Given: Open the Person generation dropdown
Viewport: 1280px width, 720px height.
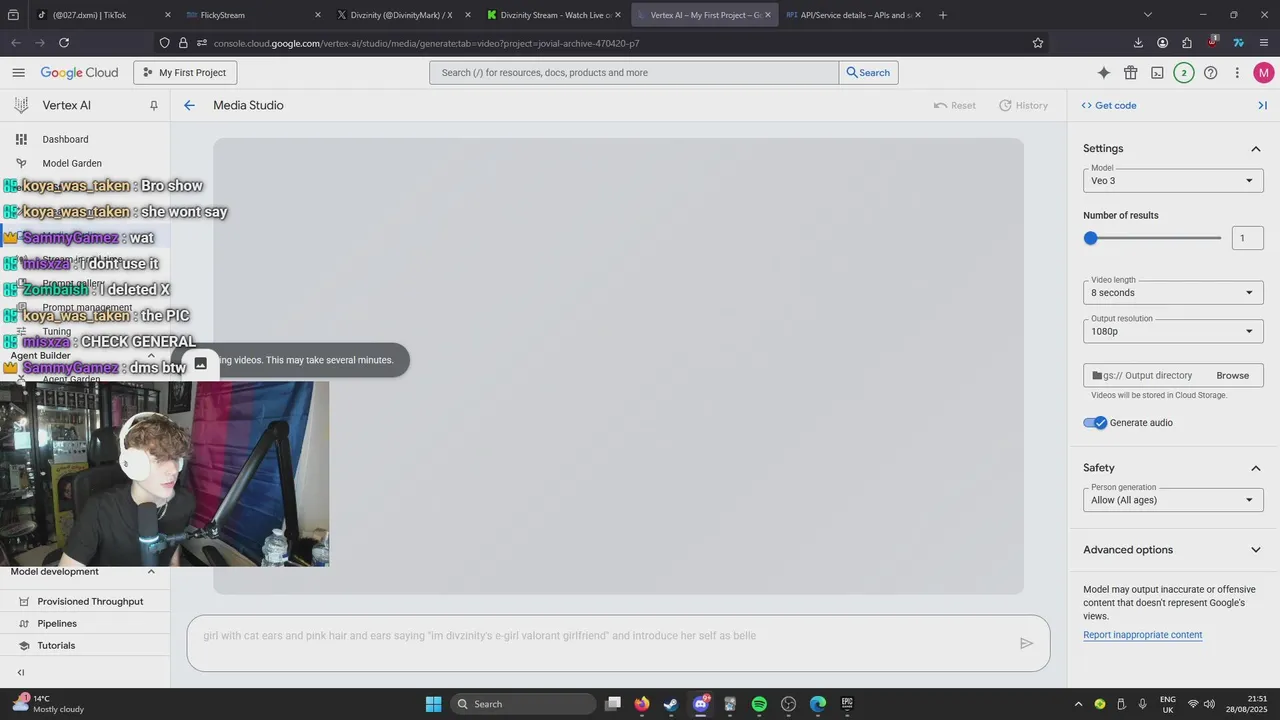Looking at the screenshot, I should [1173, 499].
